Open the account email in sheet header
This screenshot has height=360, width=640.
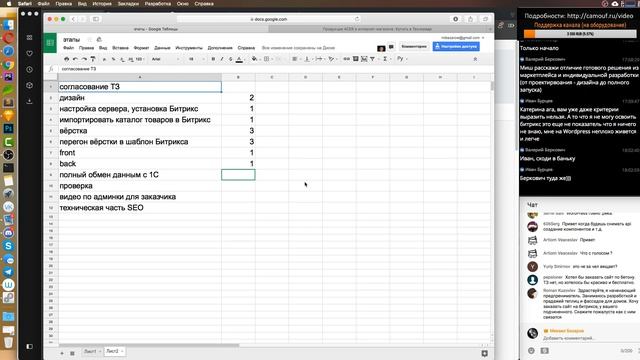(460, 38)
